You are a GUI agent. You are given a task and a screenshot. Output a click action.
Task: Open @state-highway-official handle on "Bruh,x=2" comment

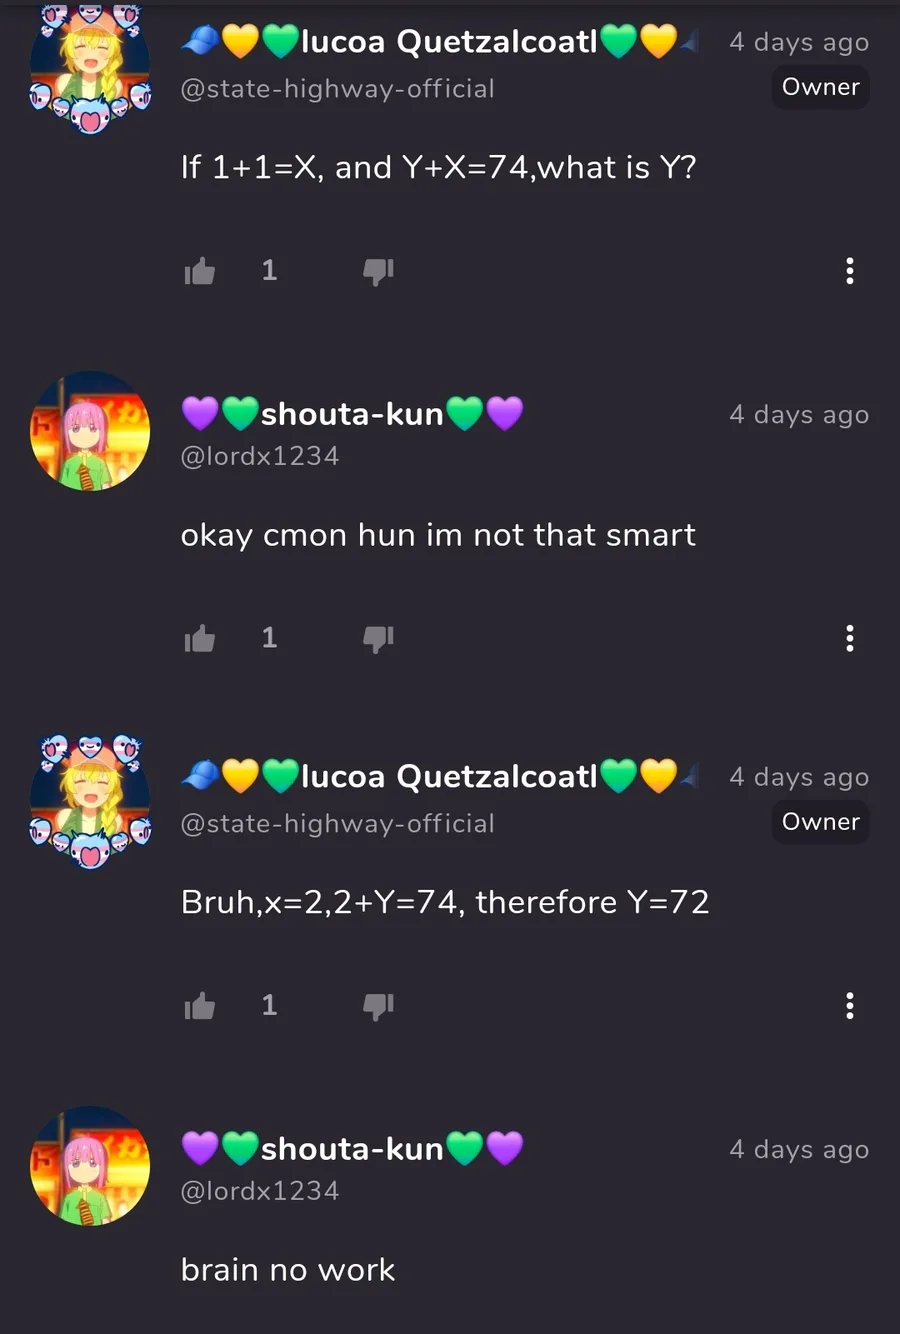(338, 824)
